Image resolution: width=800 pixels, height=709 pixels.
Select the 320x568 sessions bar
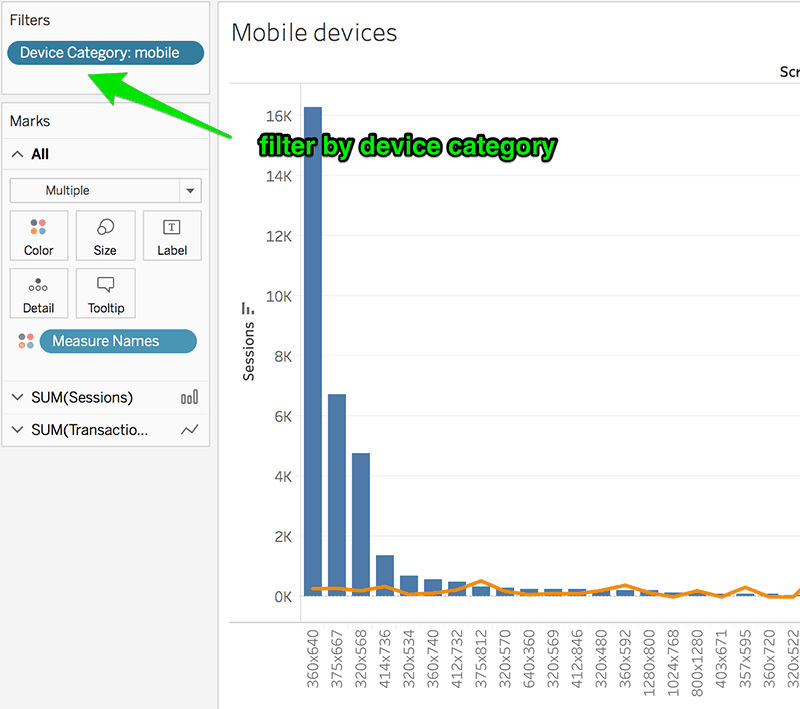[361, 524]
